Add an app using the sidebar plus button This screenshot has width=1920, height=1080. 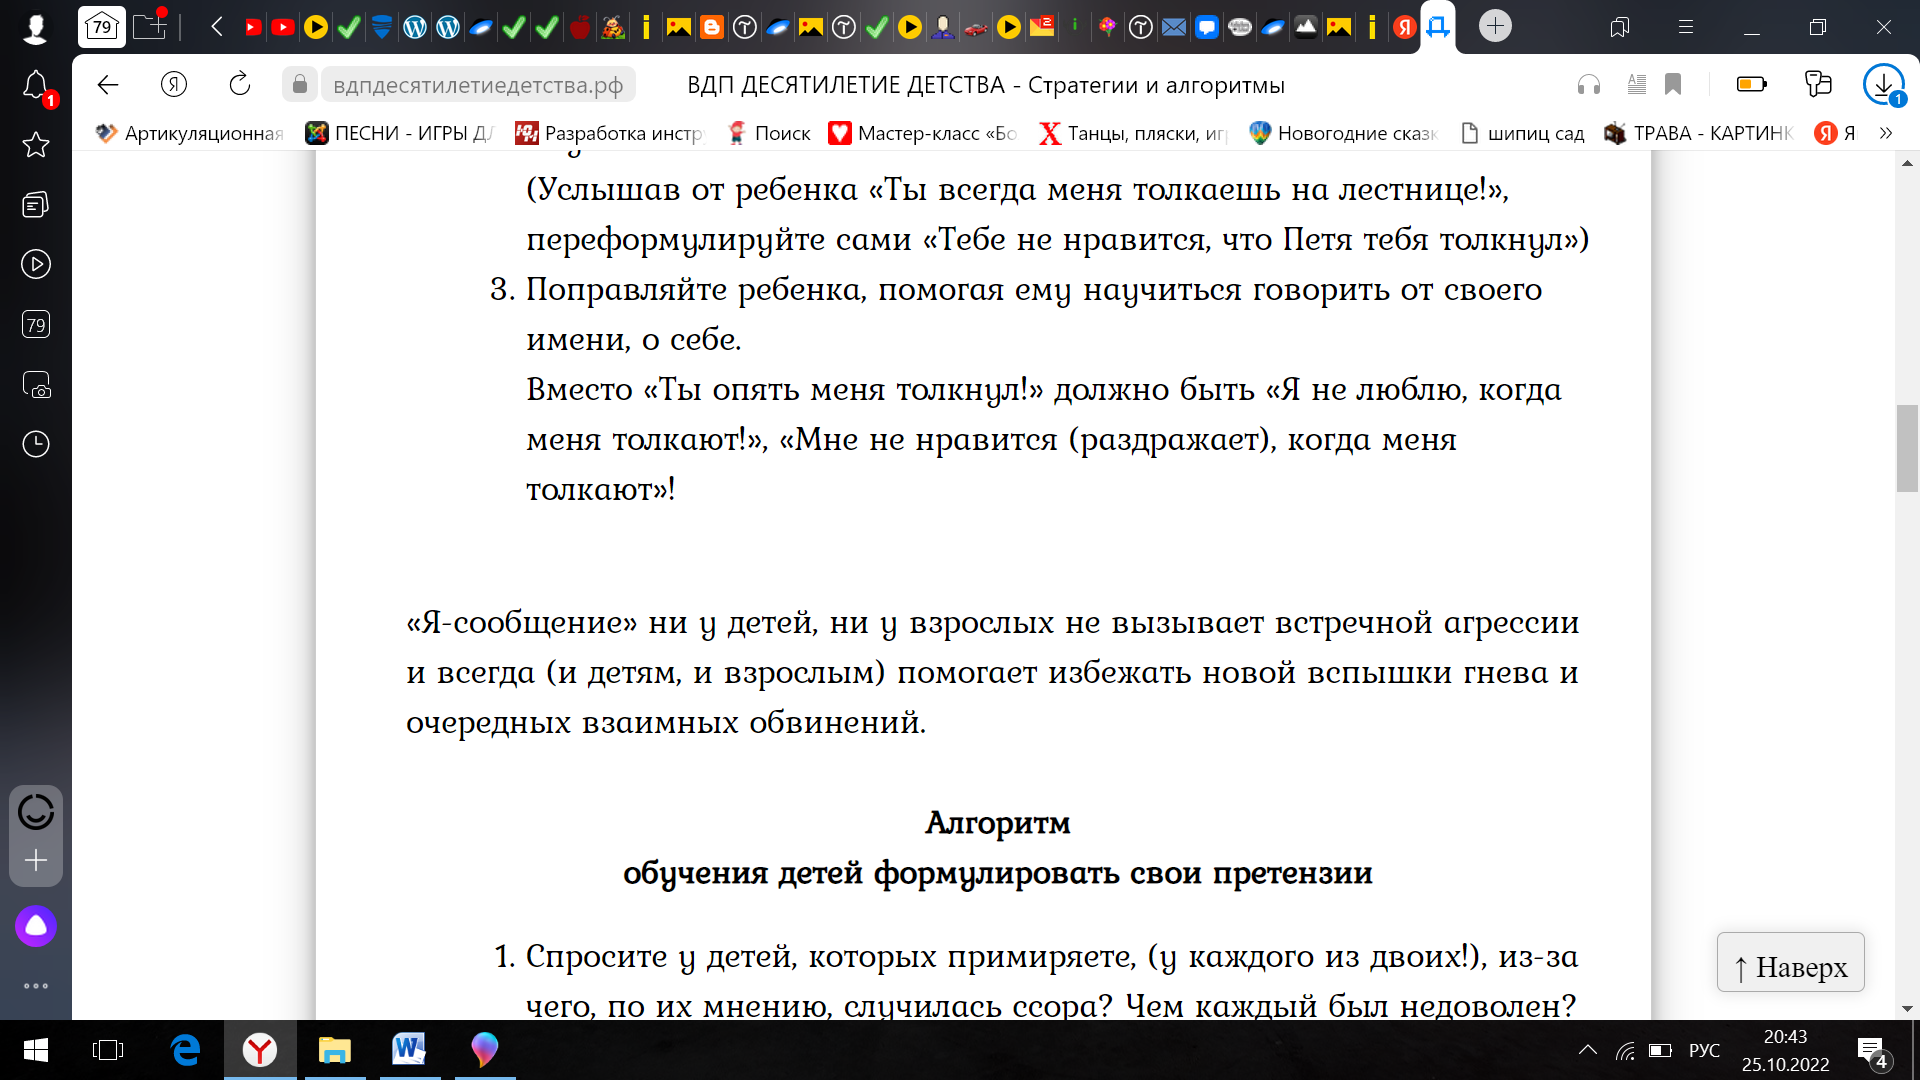[36, 860]
